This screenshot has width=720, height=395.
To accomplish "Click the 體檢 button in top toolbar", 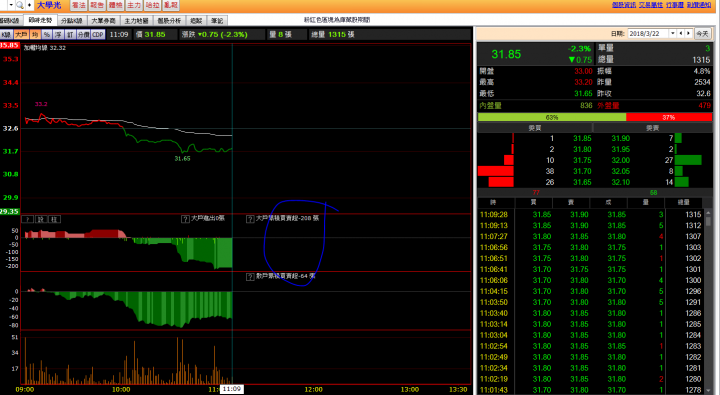I will (115, 5).
